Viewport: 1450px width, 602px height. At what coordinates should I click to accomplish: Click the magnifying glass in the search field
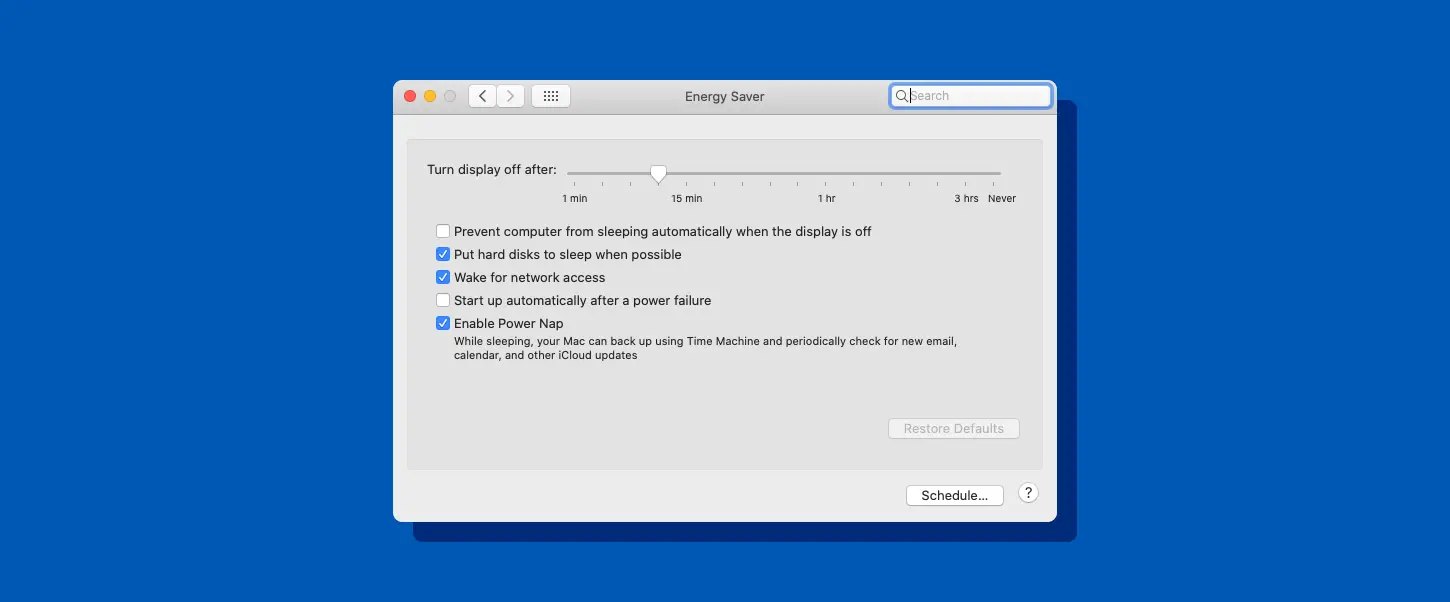click(902, 96)
